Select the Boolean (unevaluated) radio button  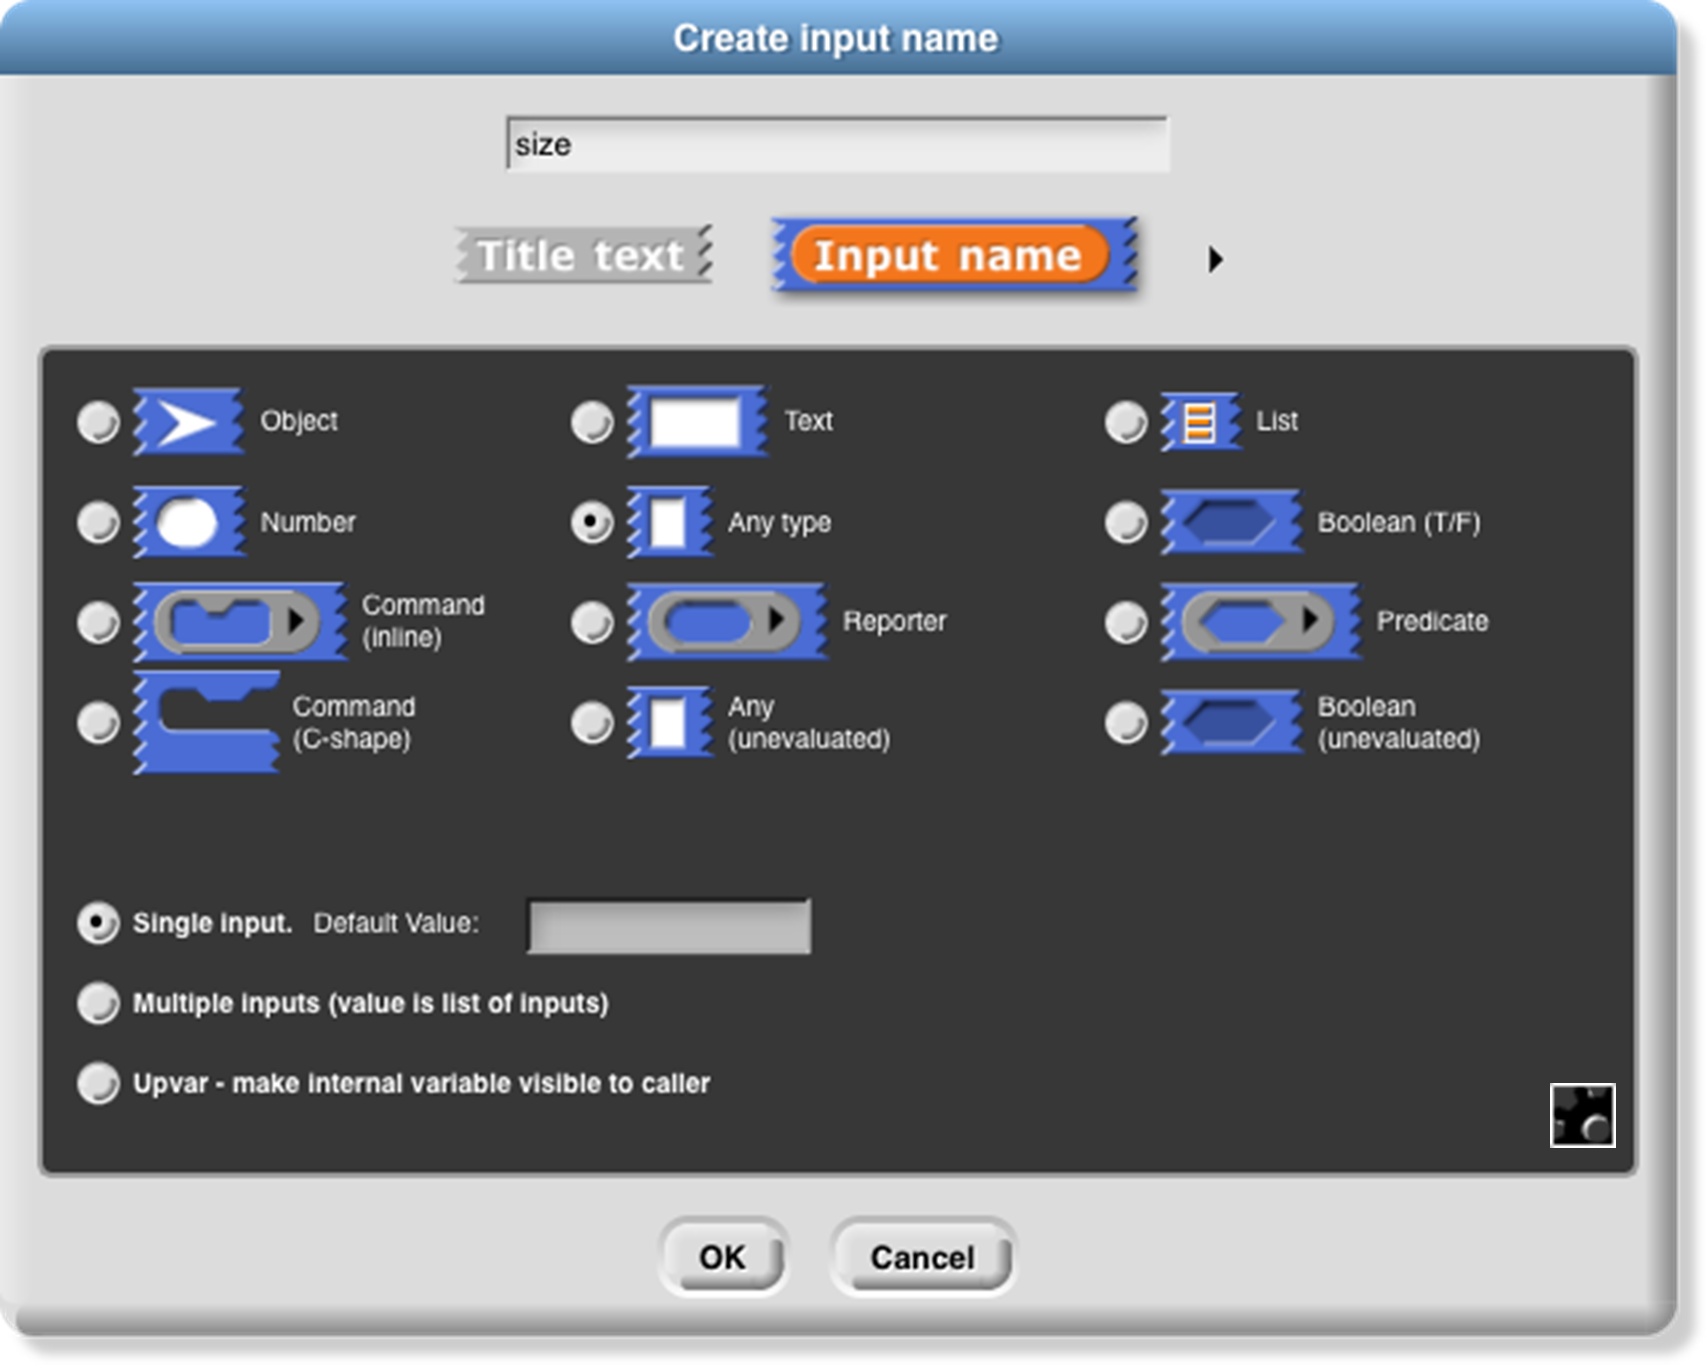pos(1126,722)
